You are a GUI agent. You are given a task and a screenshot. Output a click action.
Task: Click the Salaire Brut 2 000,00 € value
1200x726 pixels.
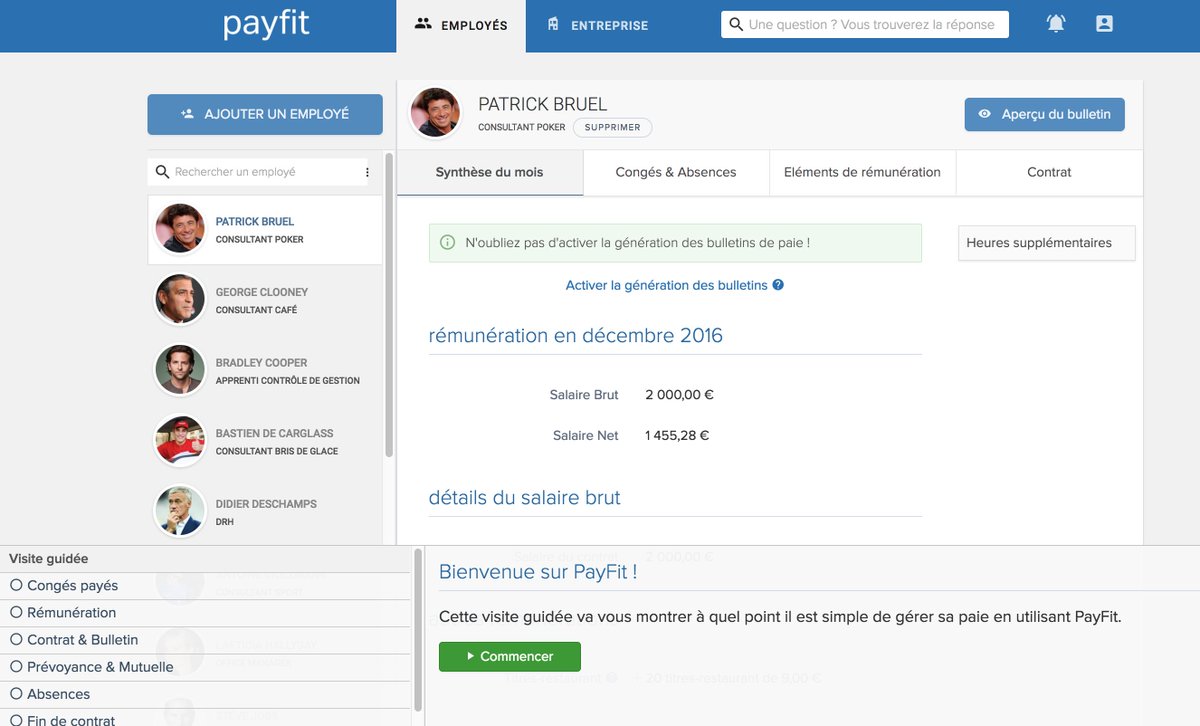679,395
